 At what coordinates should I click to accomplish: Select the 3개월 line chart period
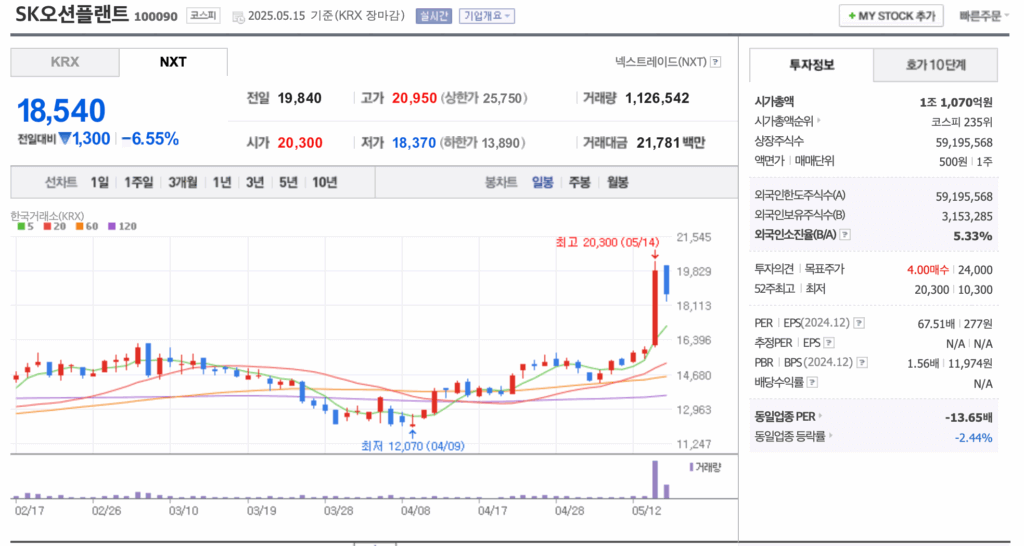click(183, 182)
